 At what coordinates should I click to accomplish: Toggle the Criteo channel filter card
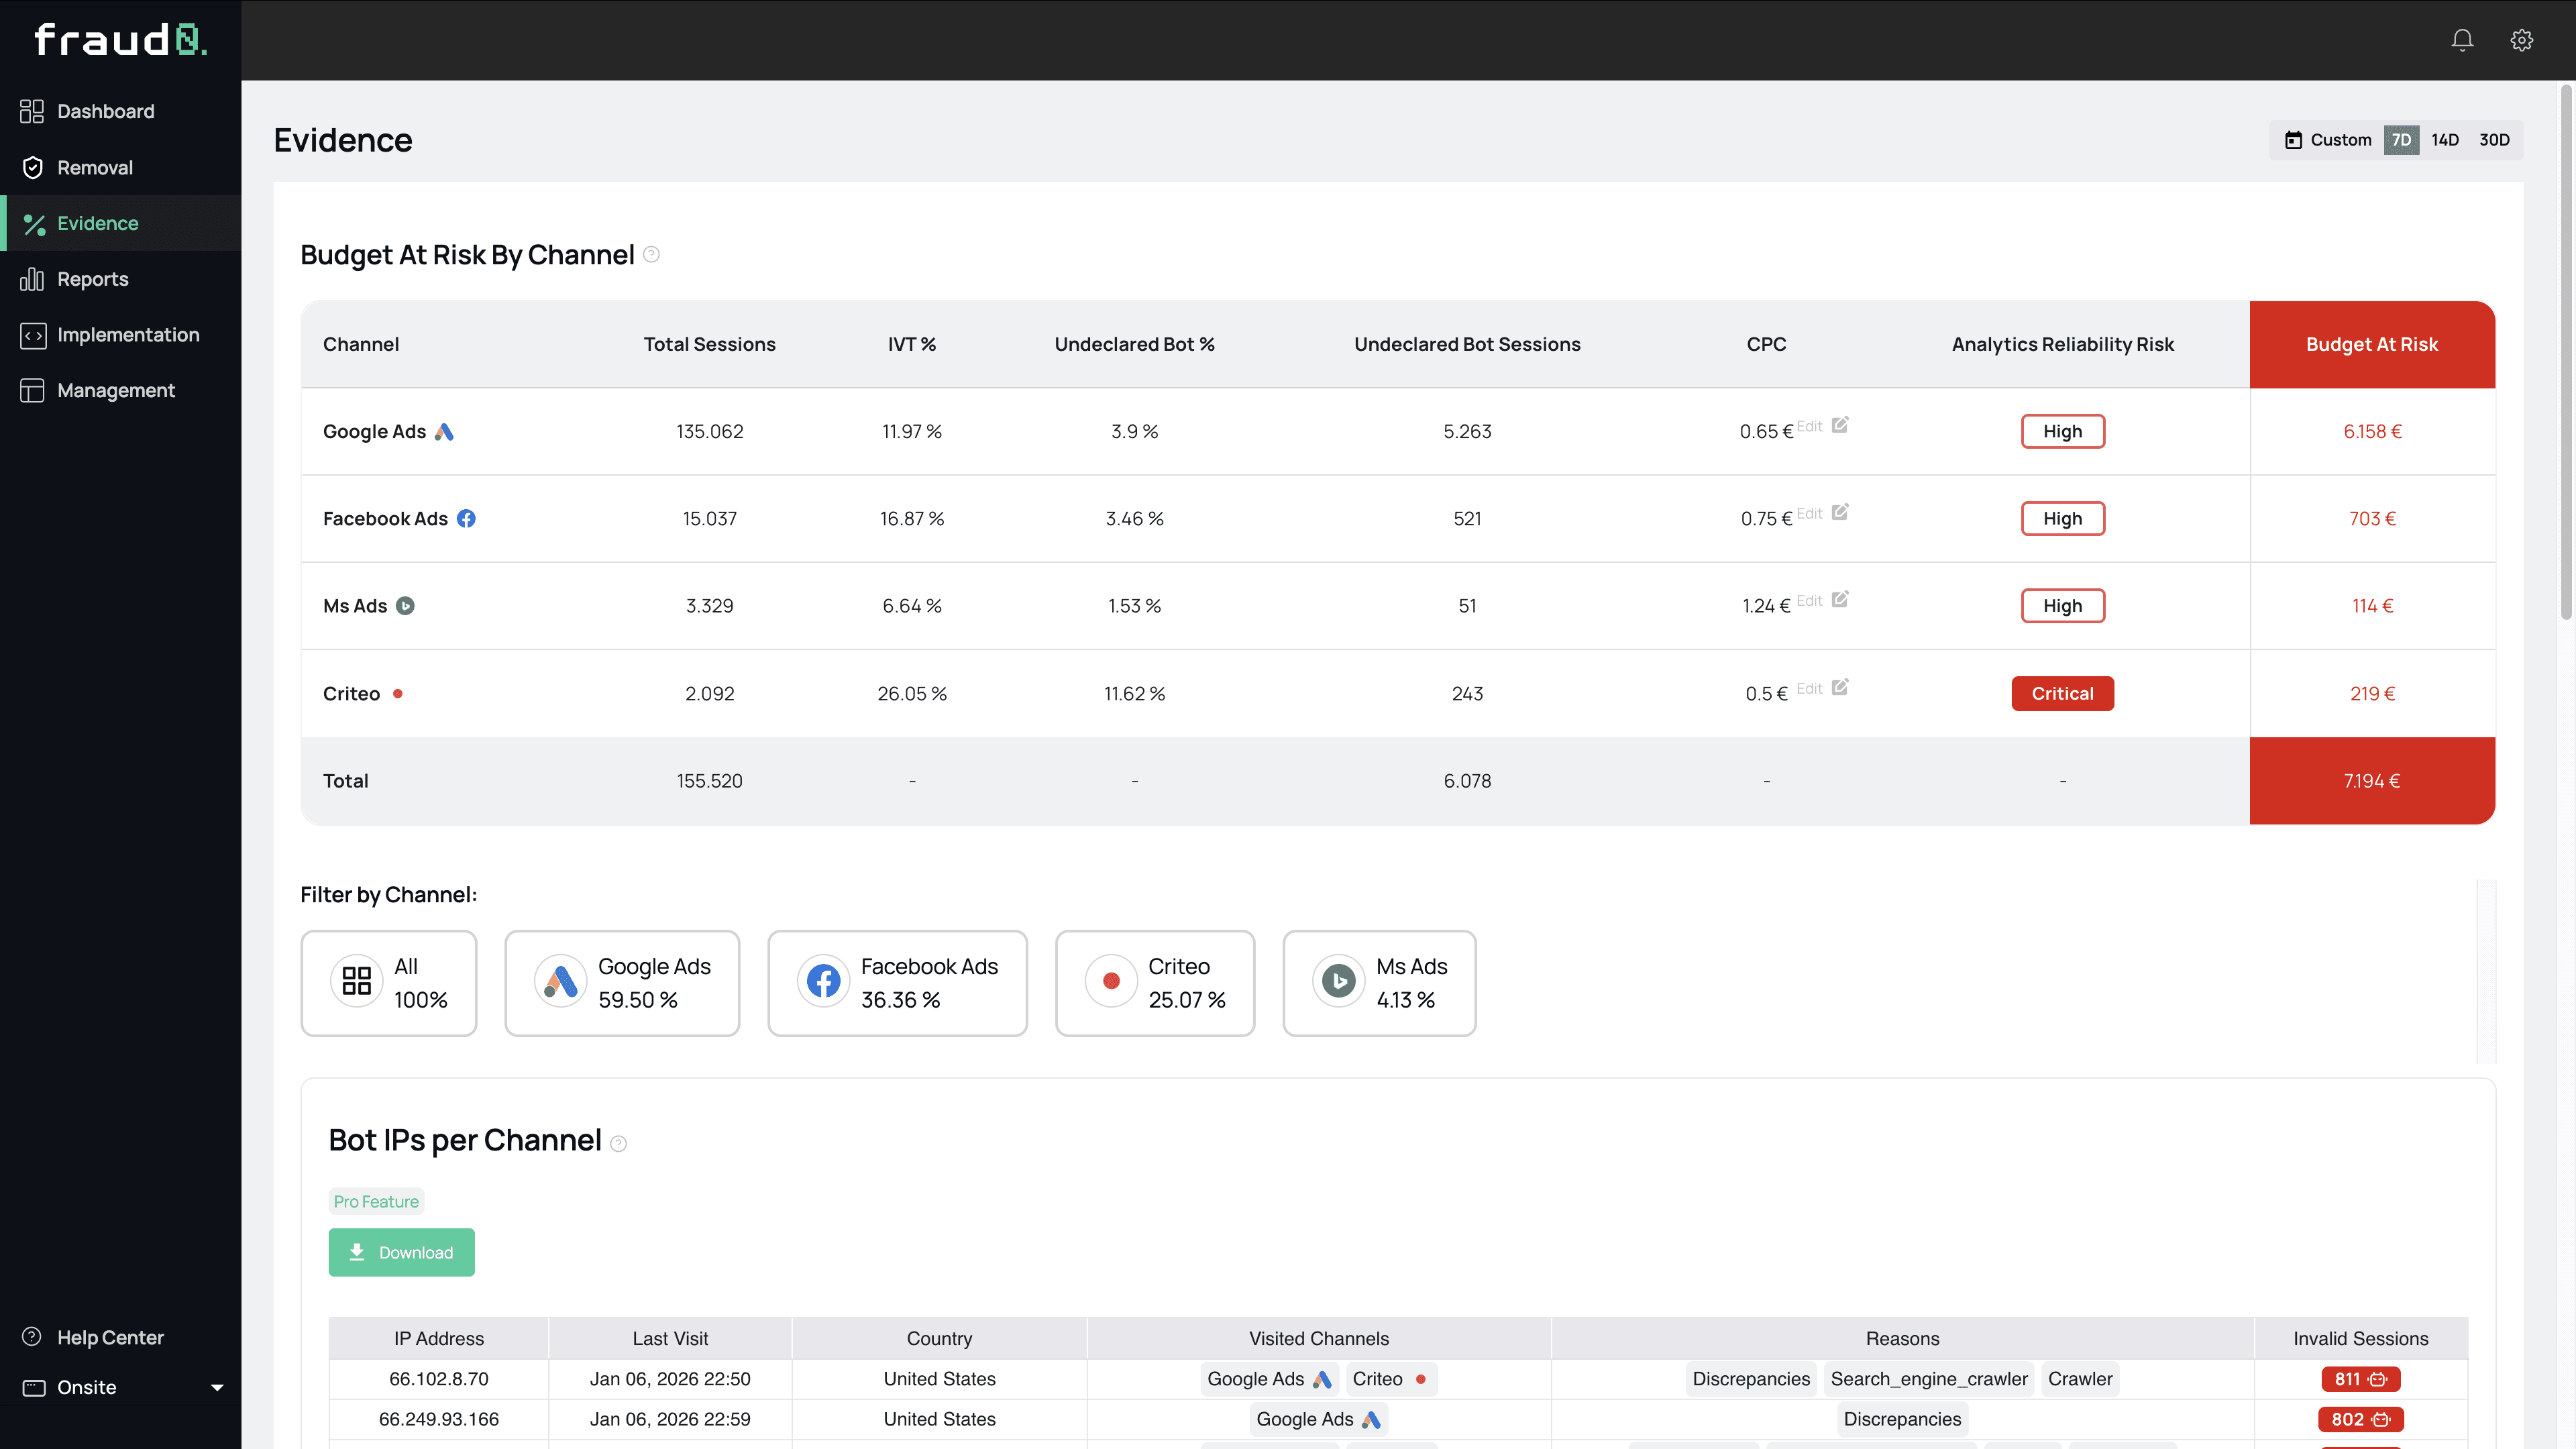point(1154,983)
